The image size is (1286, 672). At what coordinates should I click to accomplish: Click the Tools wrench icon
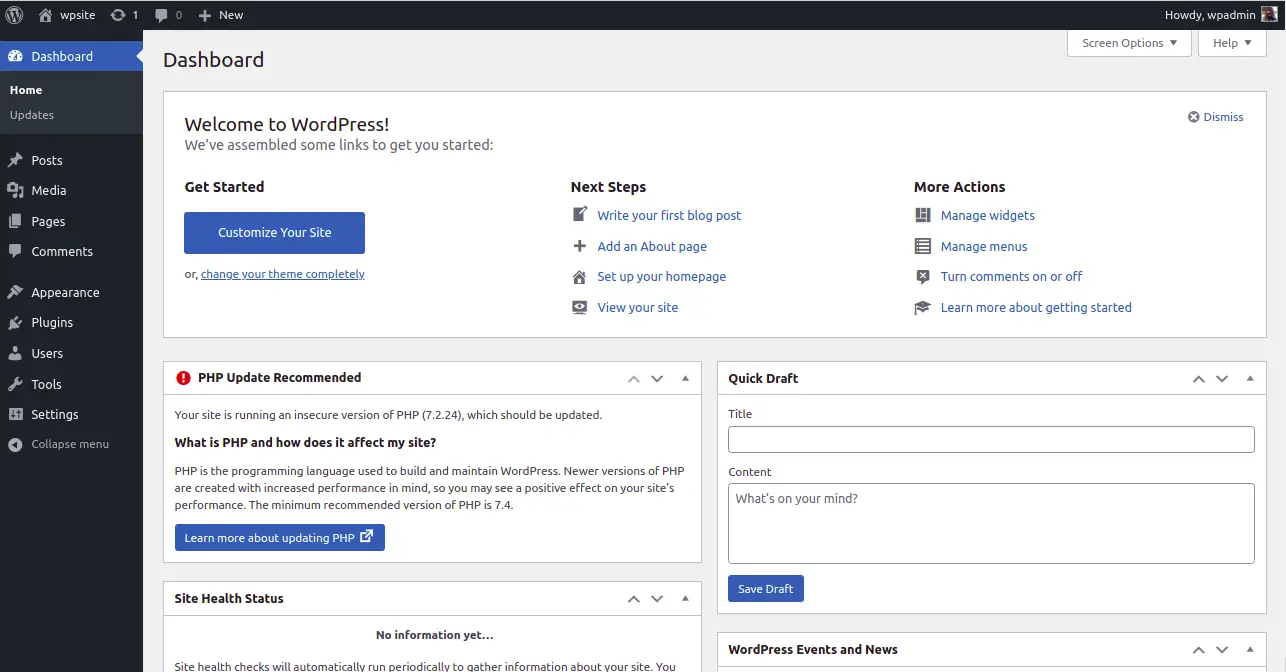pos(15,384)
